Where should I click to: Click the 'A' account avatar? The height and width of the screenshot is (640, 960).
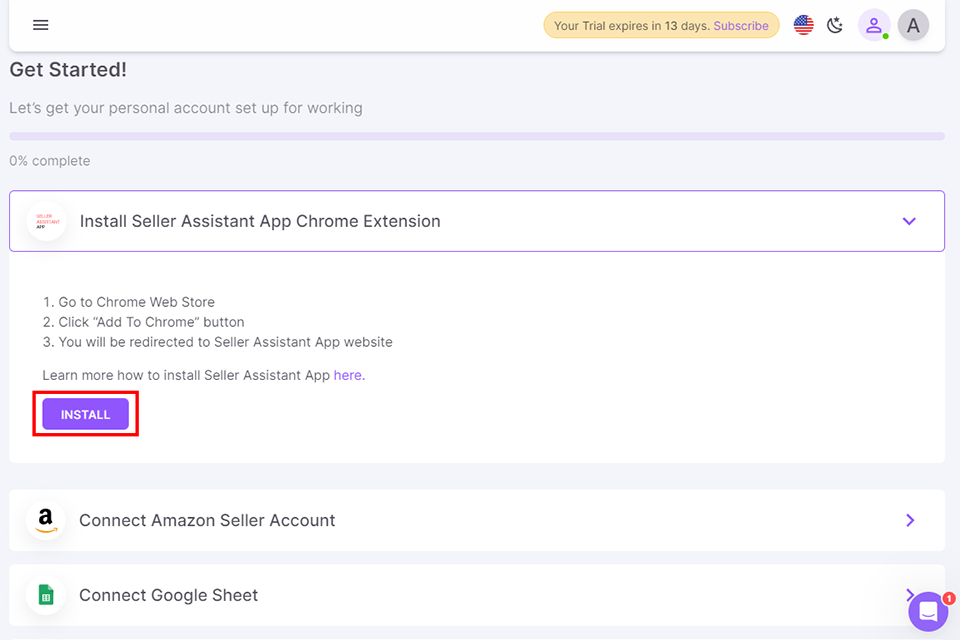point(913,25)
